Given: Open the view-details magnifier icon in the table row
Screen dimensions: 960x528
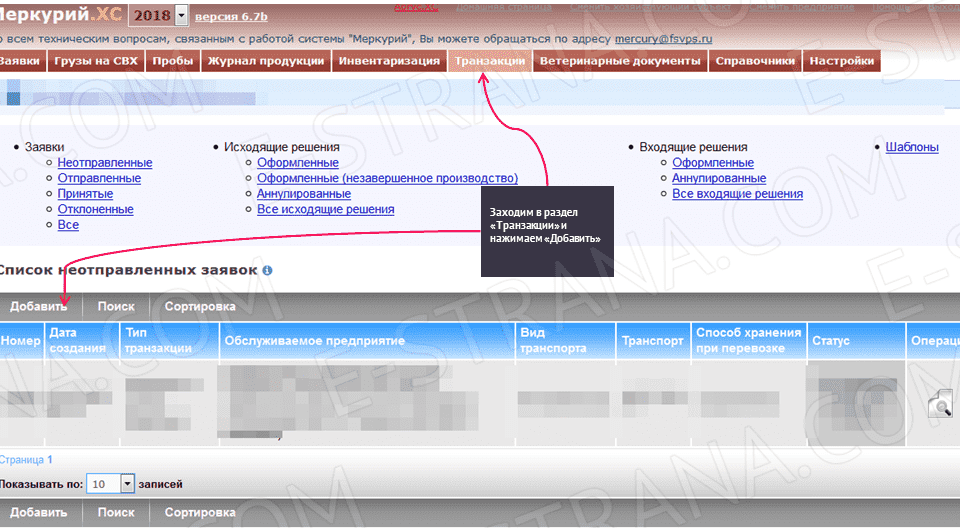Looking at the screenshot, I should 940,404.
